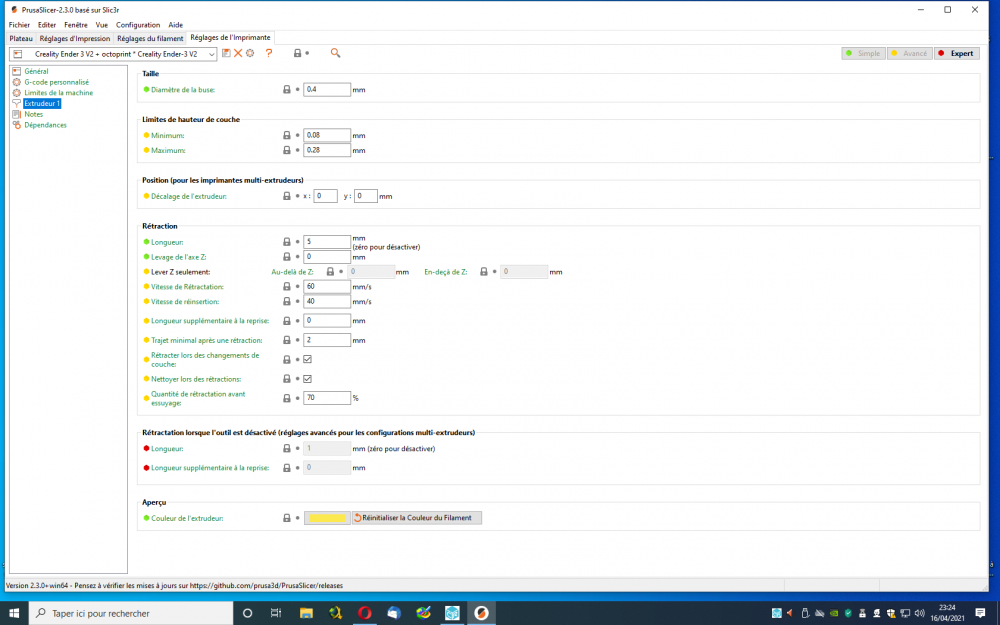Toggle Rétracter lors des changements de couche

(307, 360)
